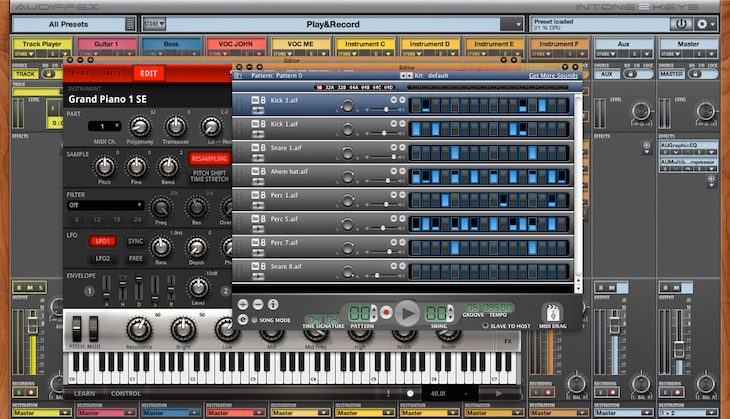Click the MIDI Drag icon
The image size is (730, 419).
[553, 313]
